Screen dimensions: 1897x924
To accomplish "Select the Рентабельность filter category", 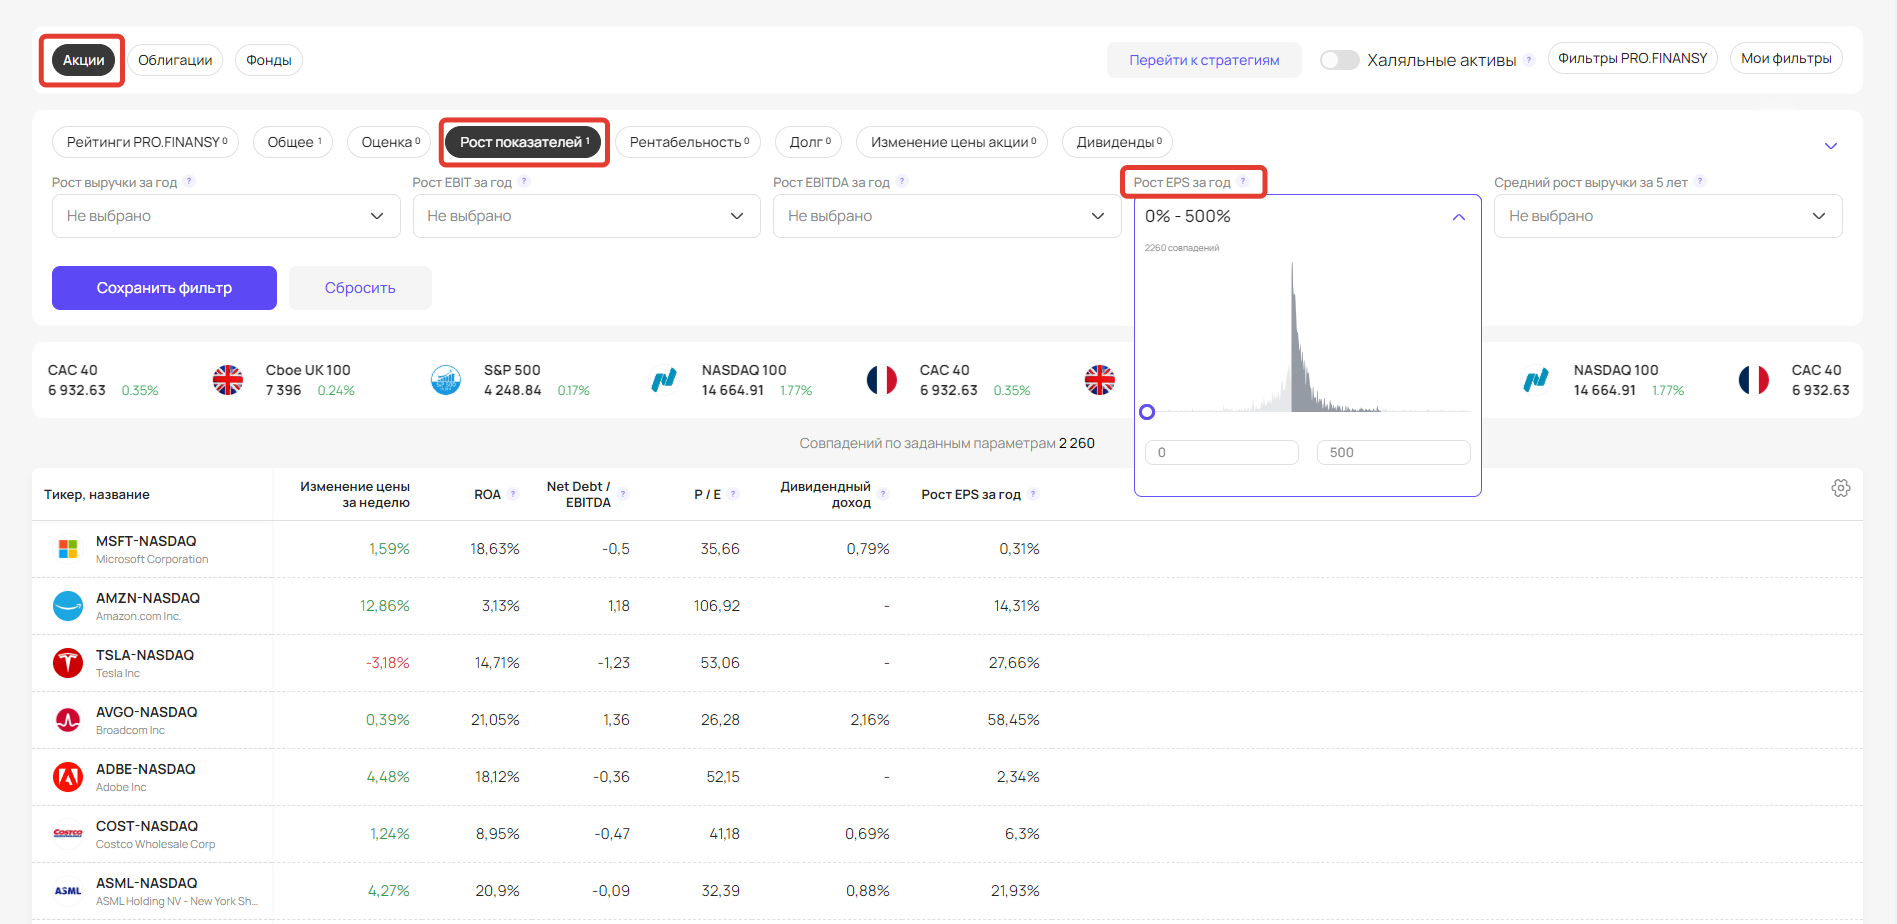I will tap(688, 142).
